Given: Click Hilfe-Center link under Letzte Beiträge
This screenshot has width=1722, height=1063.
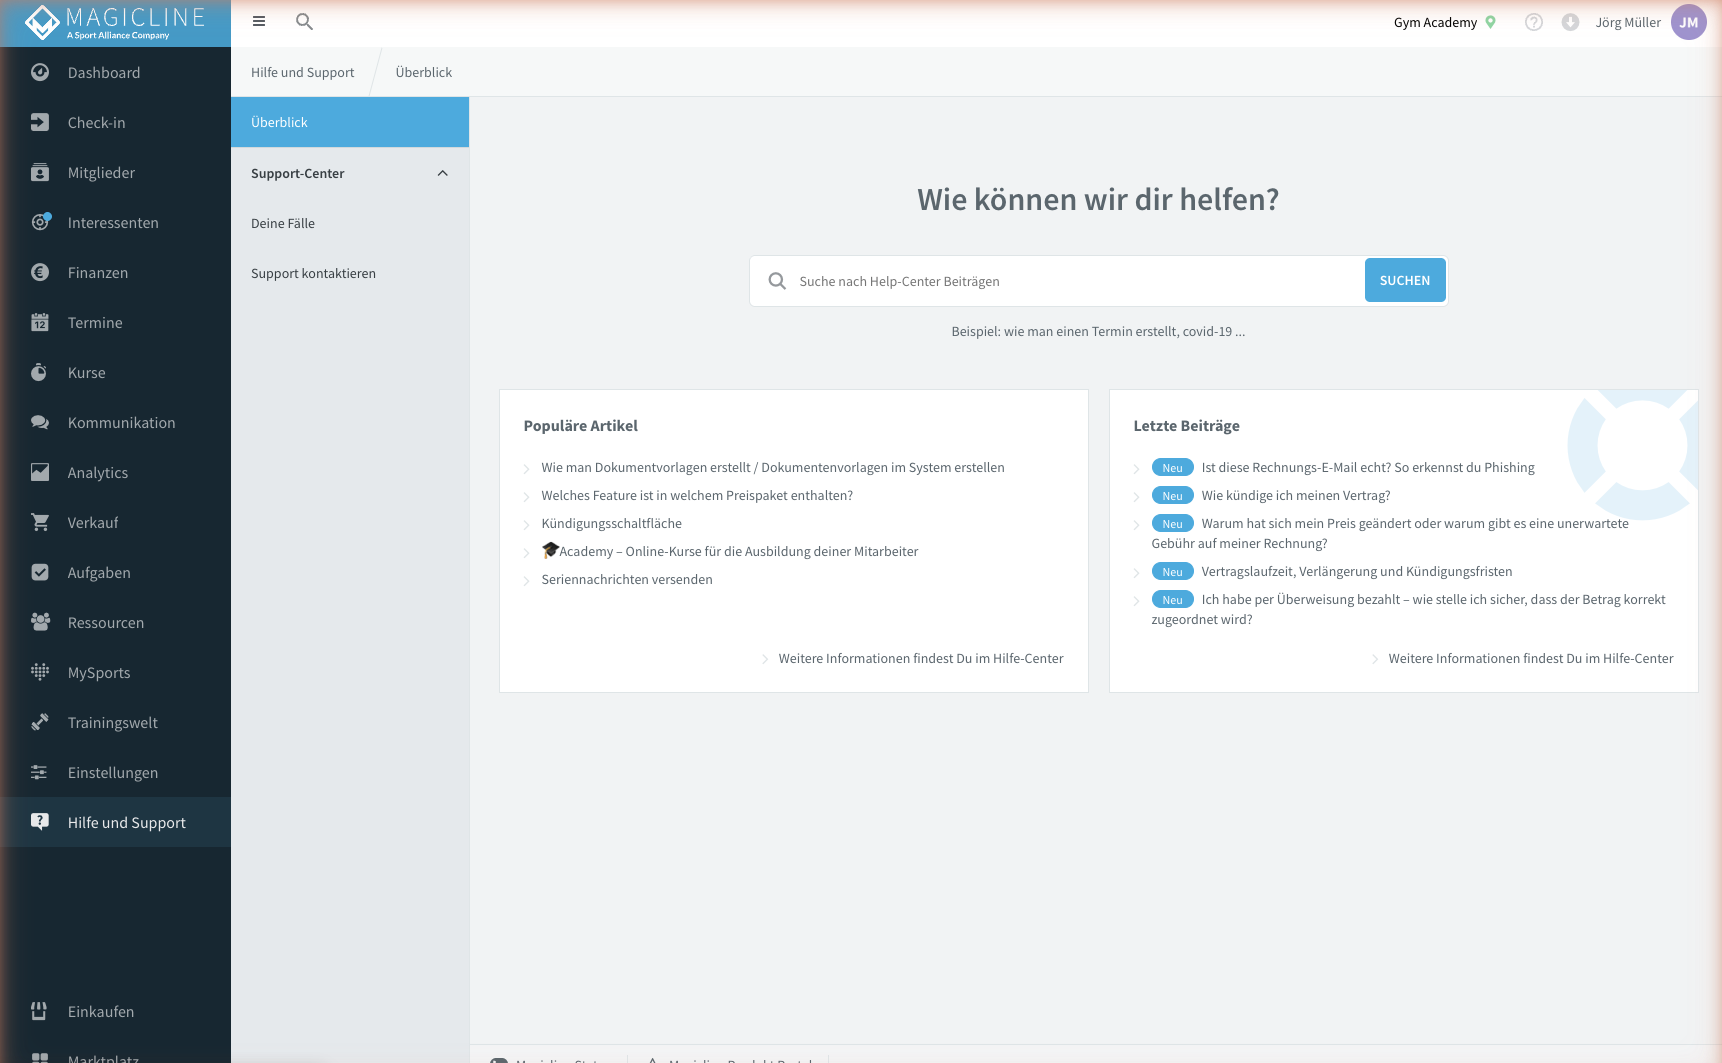Looking at the screenshot, I should tap(1531, 658).
